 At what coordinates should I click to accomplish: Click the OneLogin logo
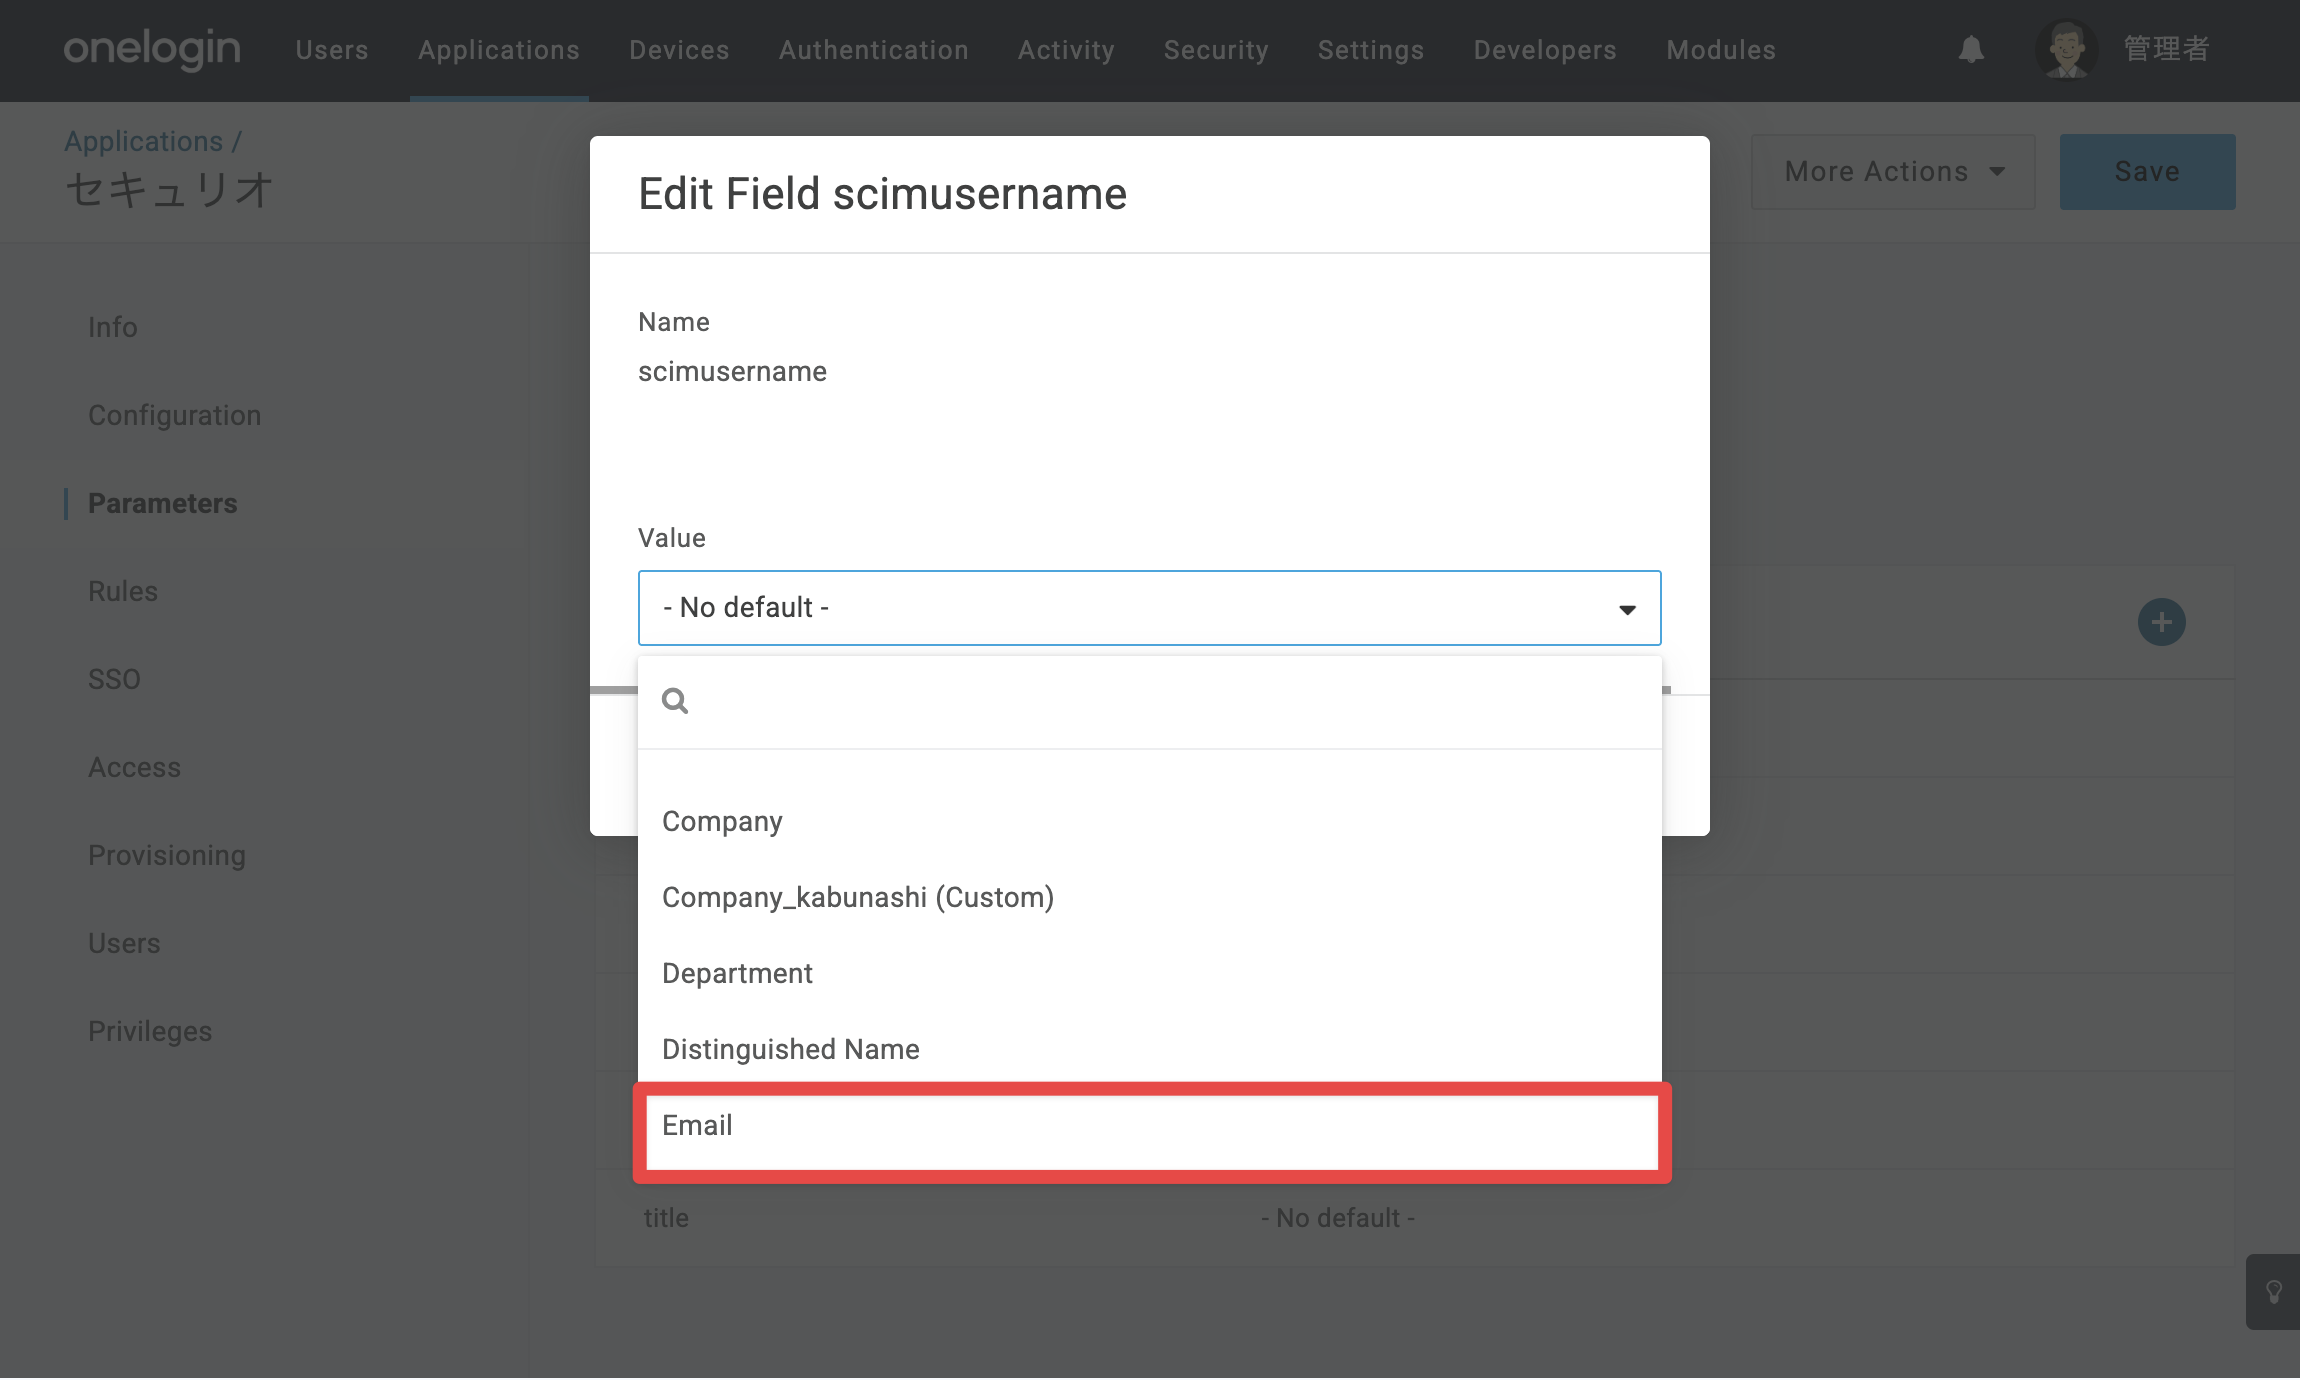(152, 49)
